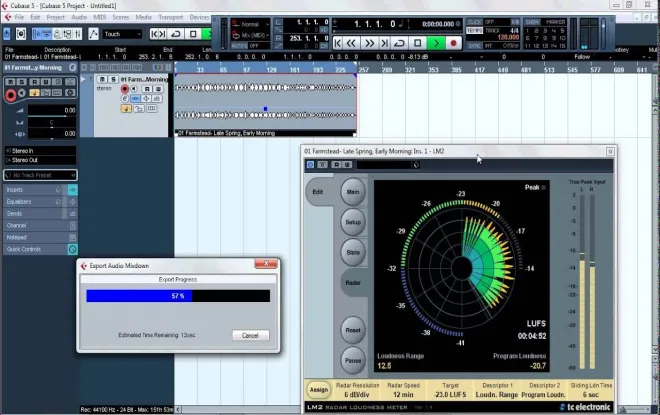The width and height of the screenshot is (660, 415).
Task: Click the Export Progress bar
Action: pos(178,296)
